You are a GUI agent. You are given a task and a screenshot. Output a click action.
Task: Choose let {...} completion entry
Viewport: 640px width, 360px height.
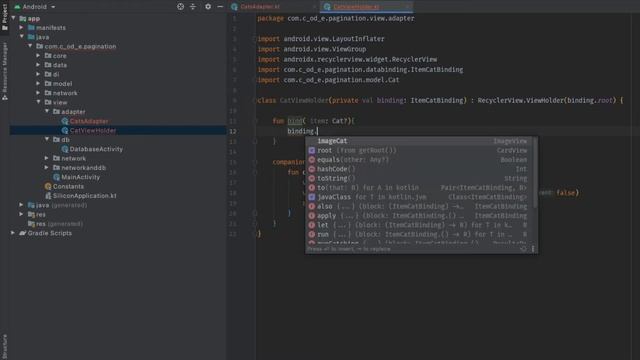(420, 225)
